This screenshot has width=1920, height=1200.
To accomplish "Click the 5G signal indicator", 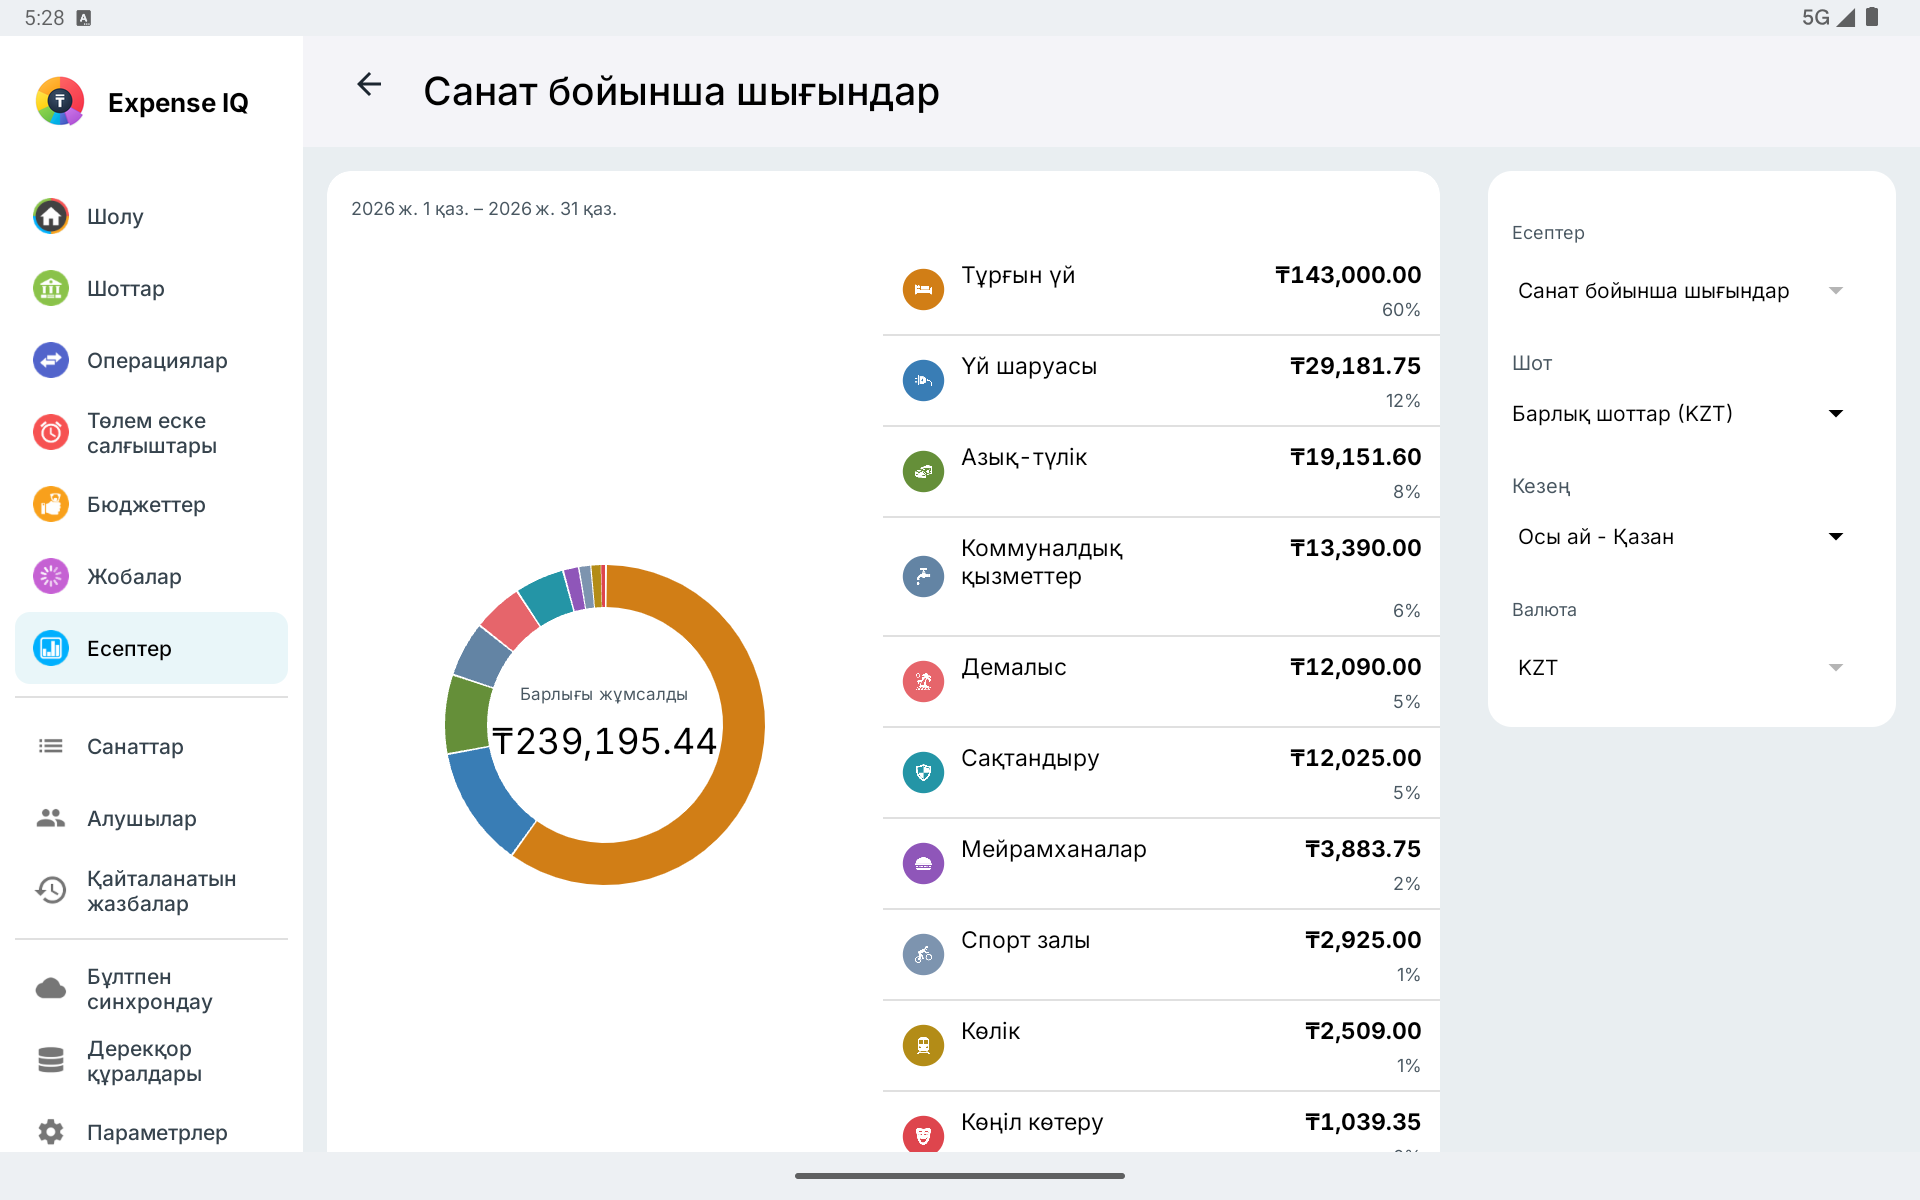I will point(1815,17).
